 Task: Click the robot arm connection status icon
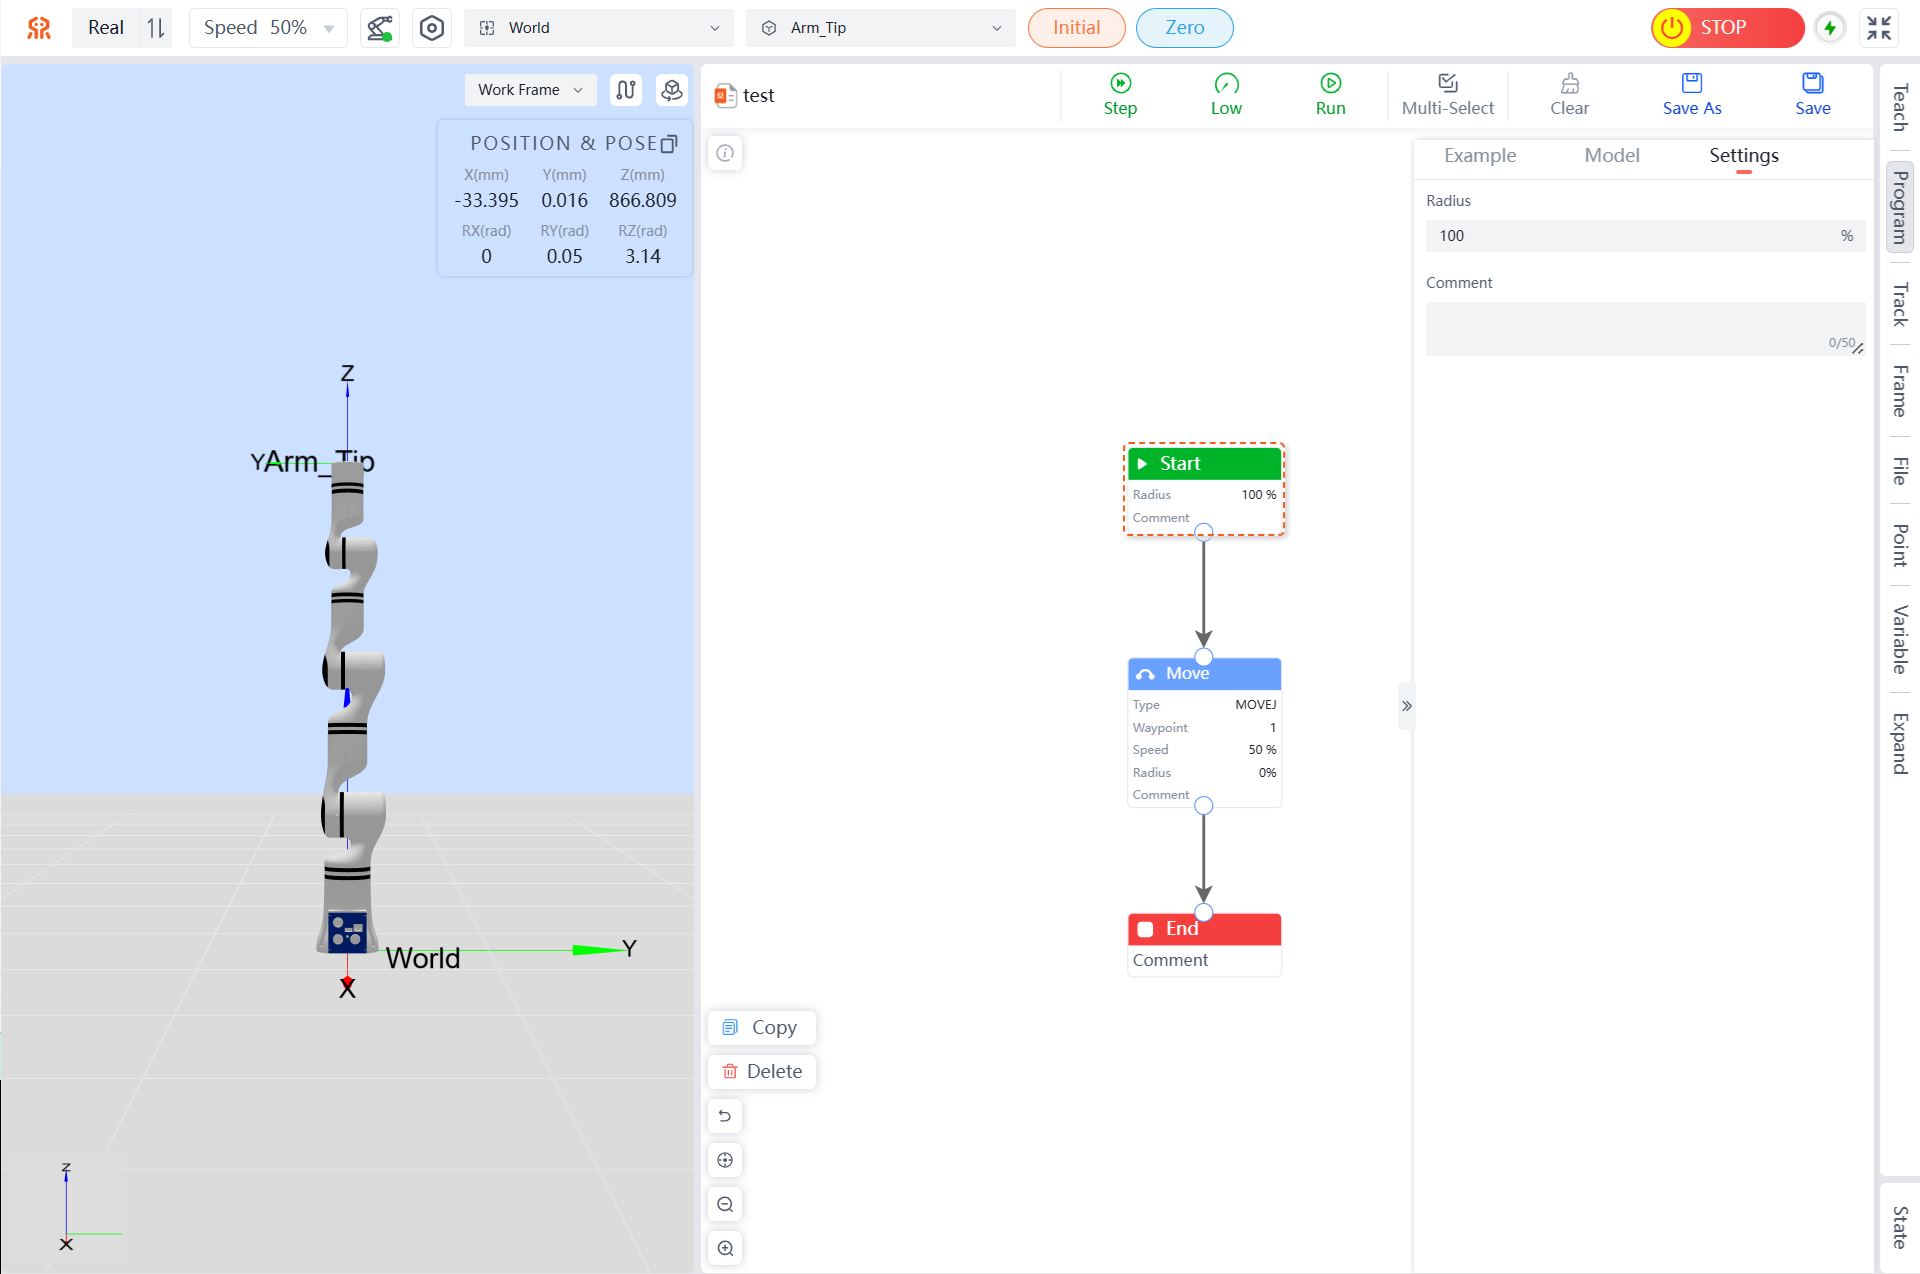coord(379,28)
